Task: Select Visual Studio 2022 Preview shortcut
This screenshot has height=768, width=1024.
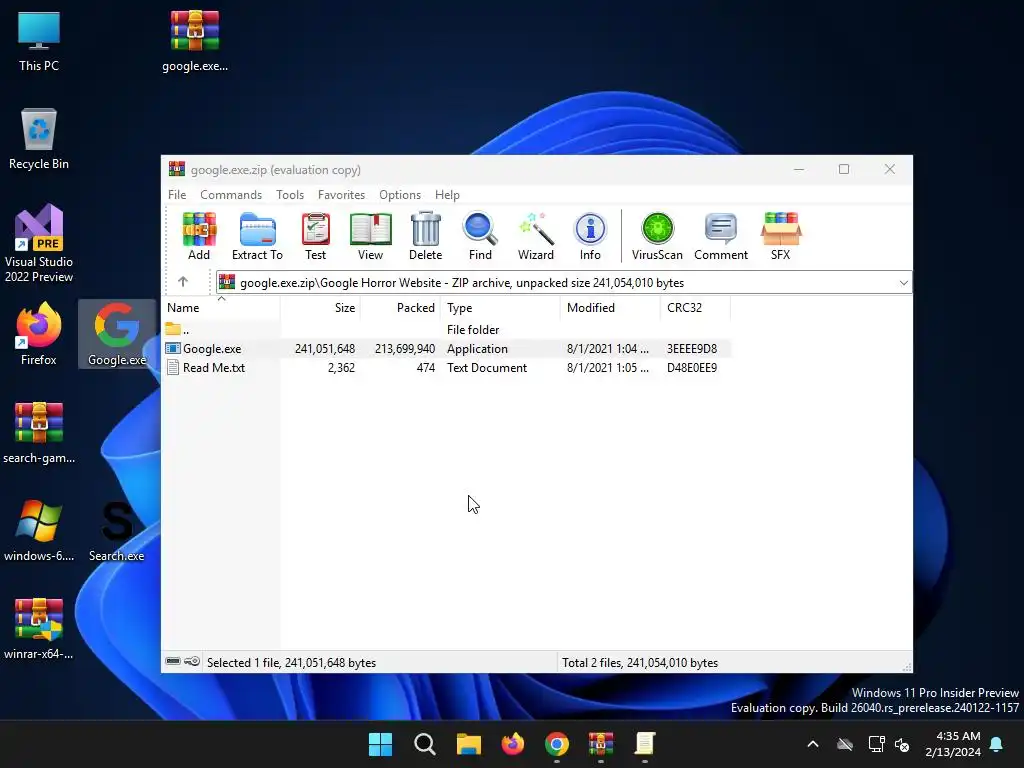Action: pos(39,244)
